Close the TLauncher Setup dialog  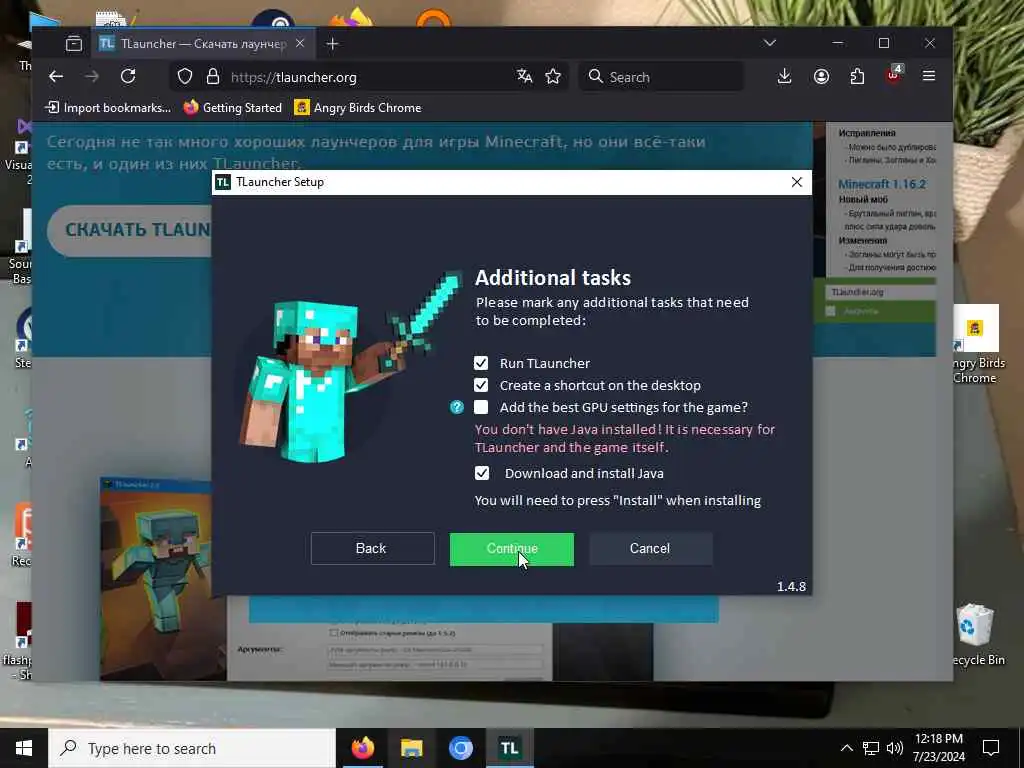[797, 182]
